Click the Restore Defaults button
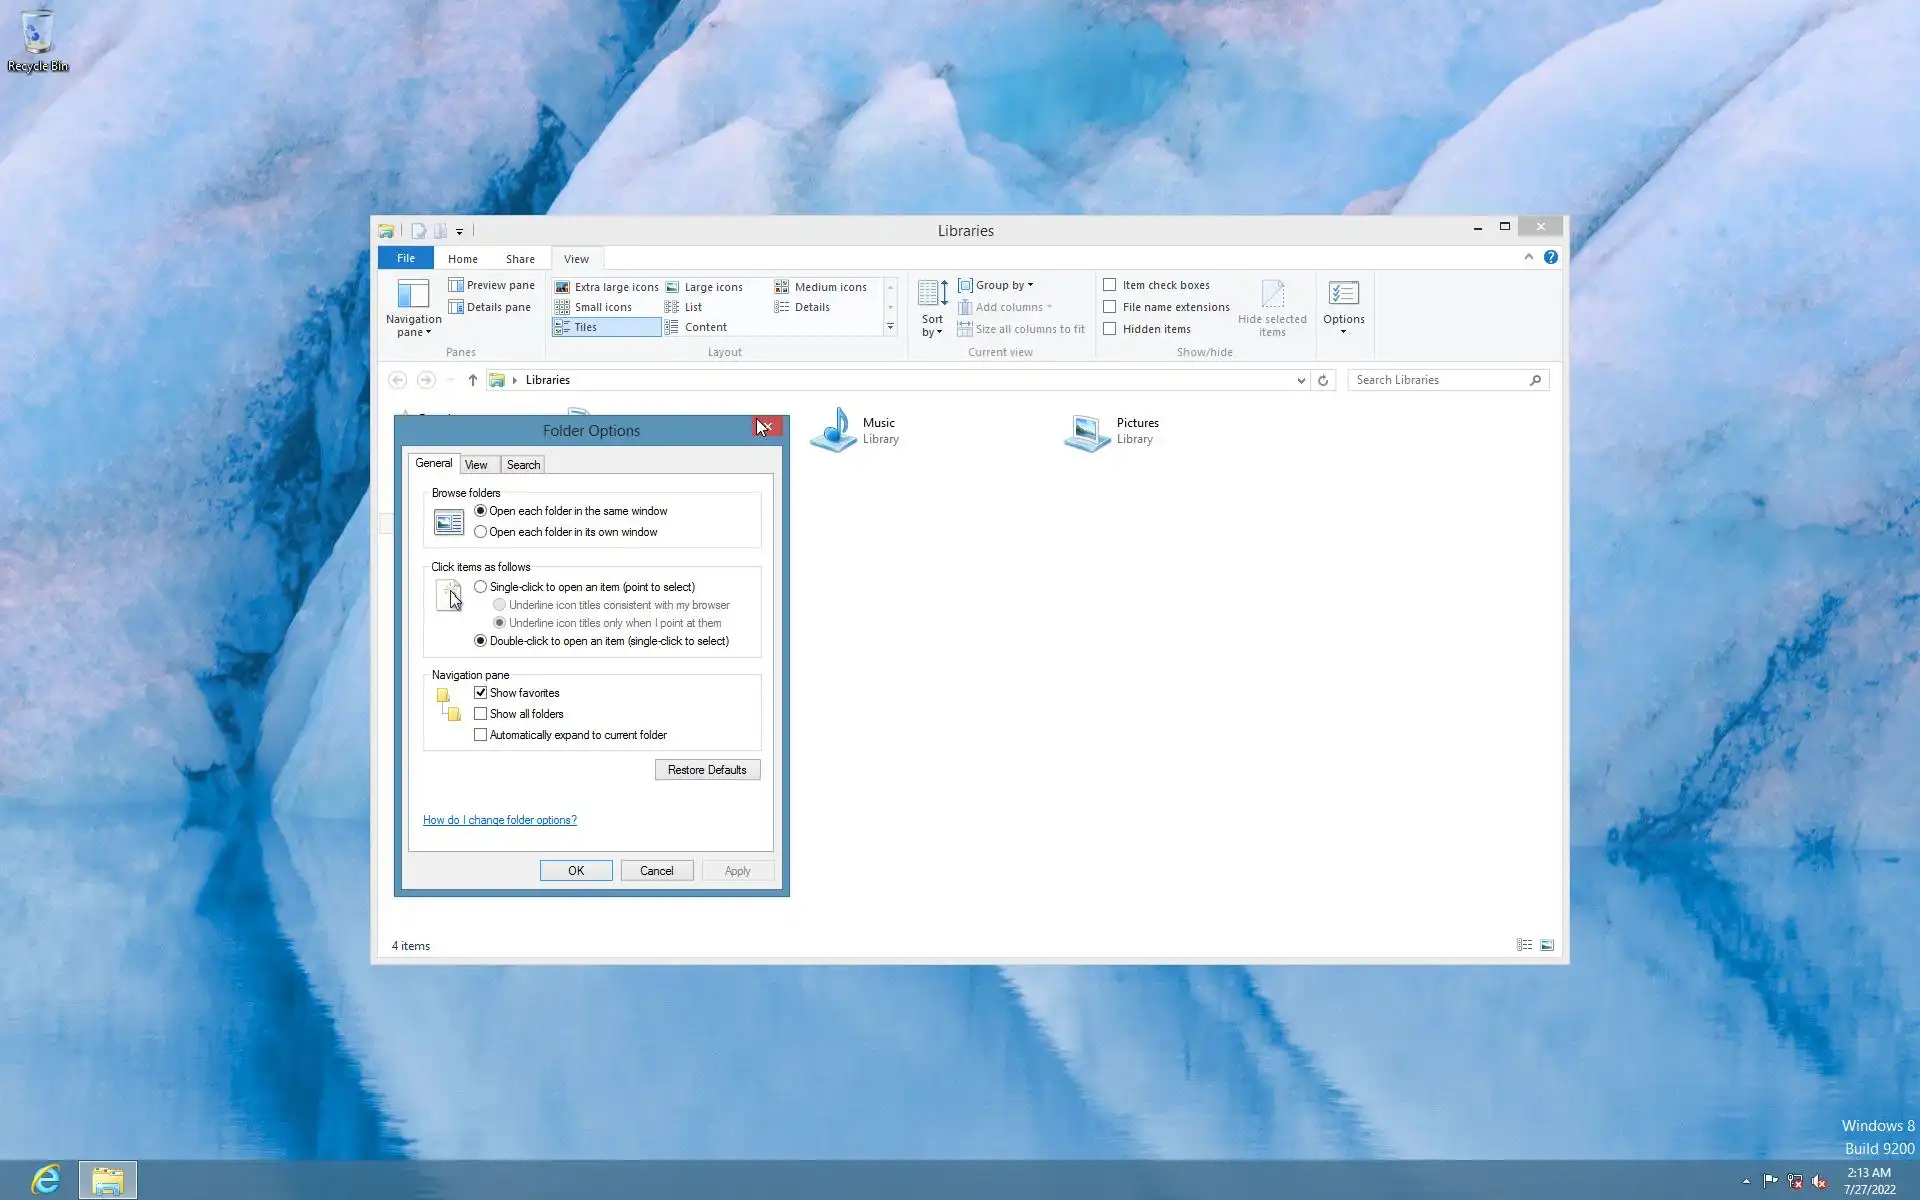Screen dimensions: 1920x1200 coord(707,770)
